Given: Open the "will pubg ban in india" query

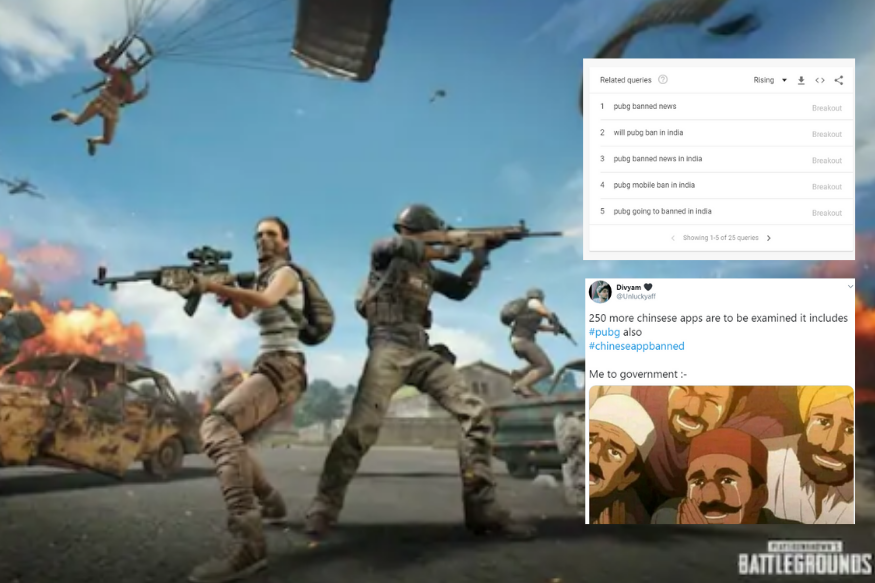Looking at the screenshot, I should tap(648, 133).
